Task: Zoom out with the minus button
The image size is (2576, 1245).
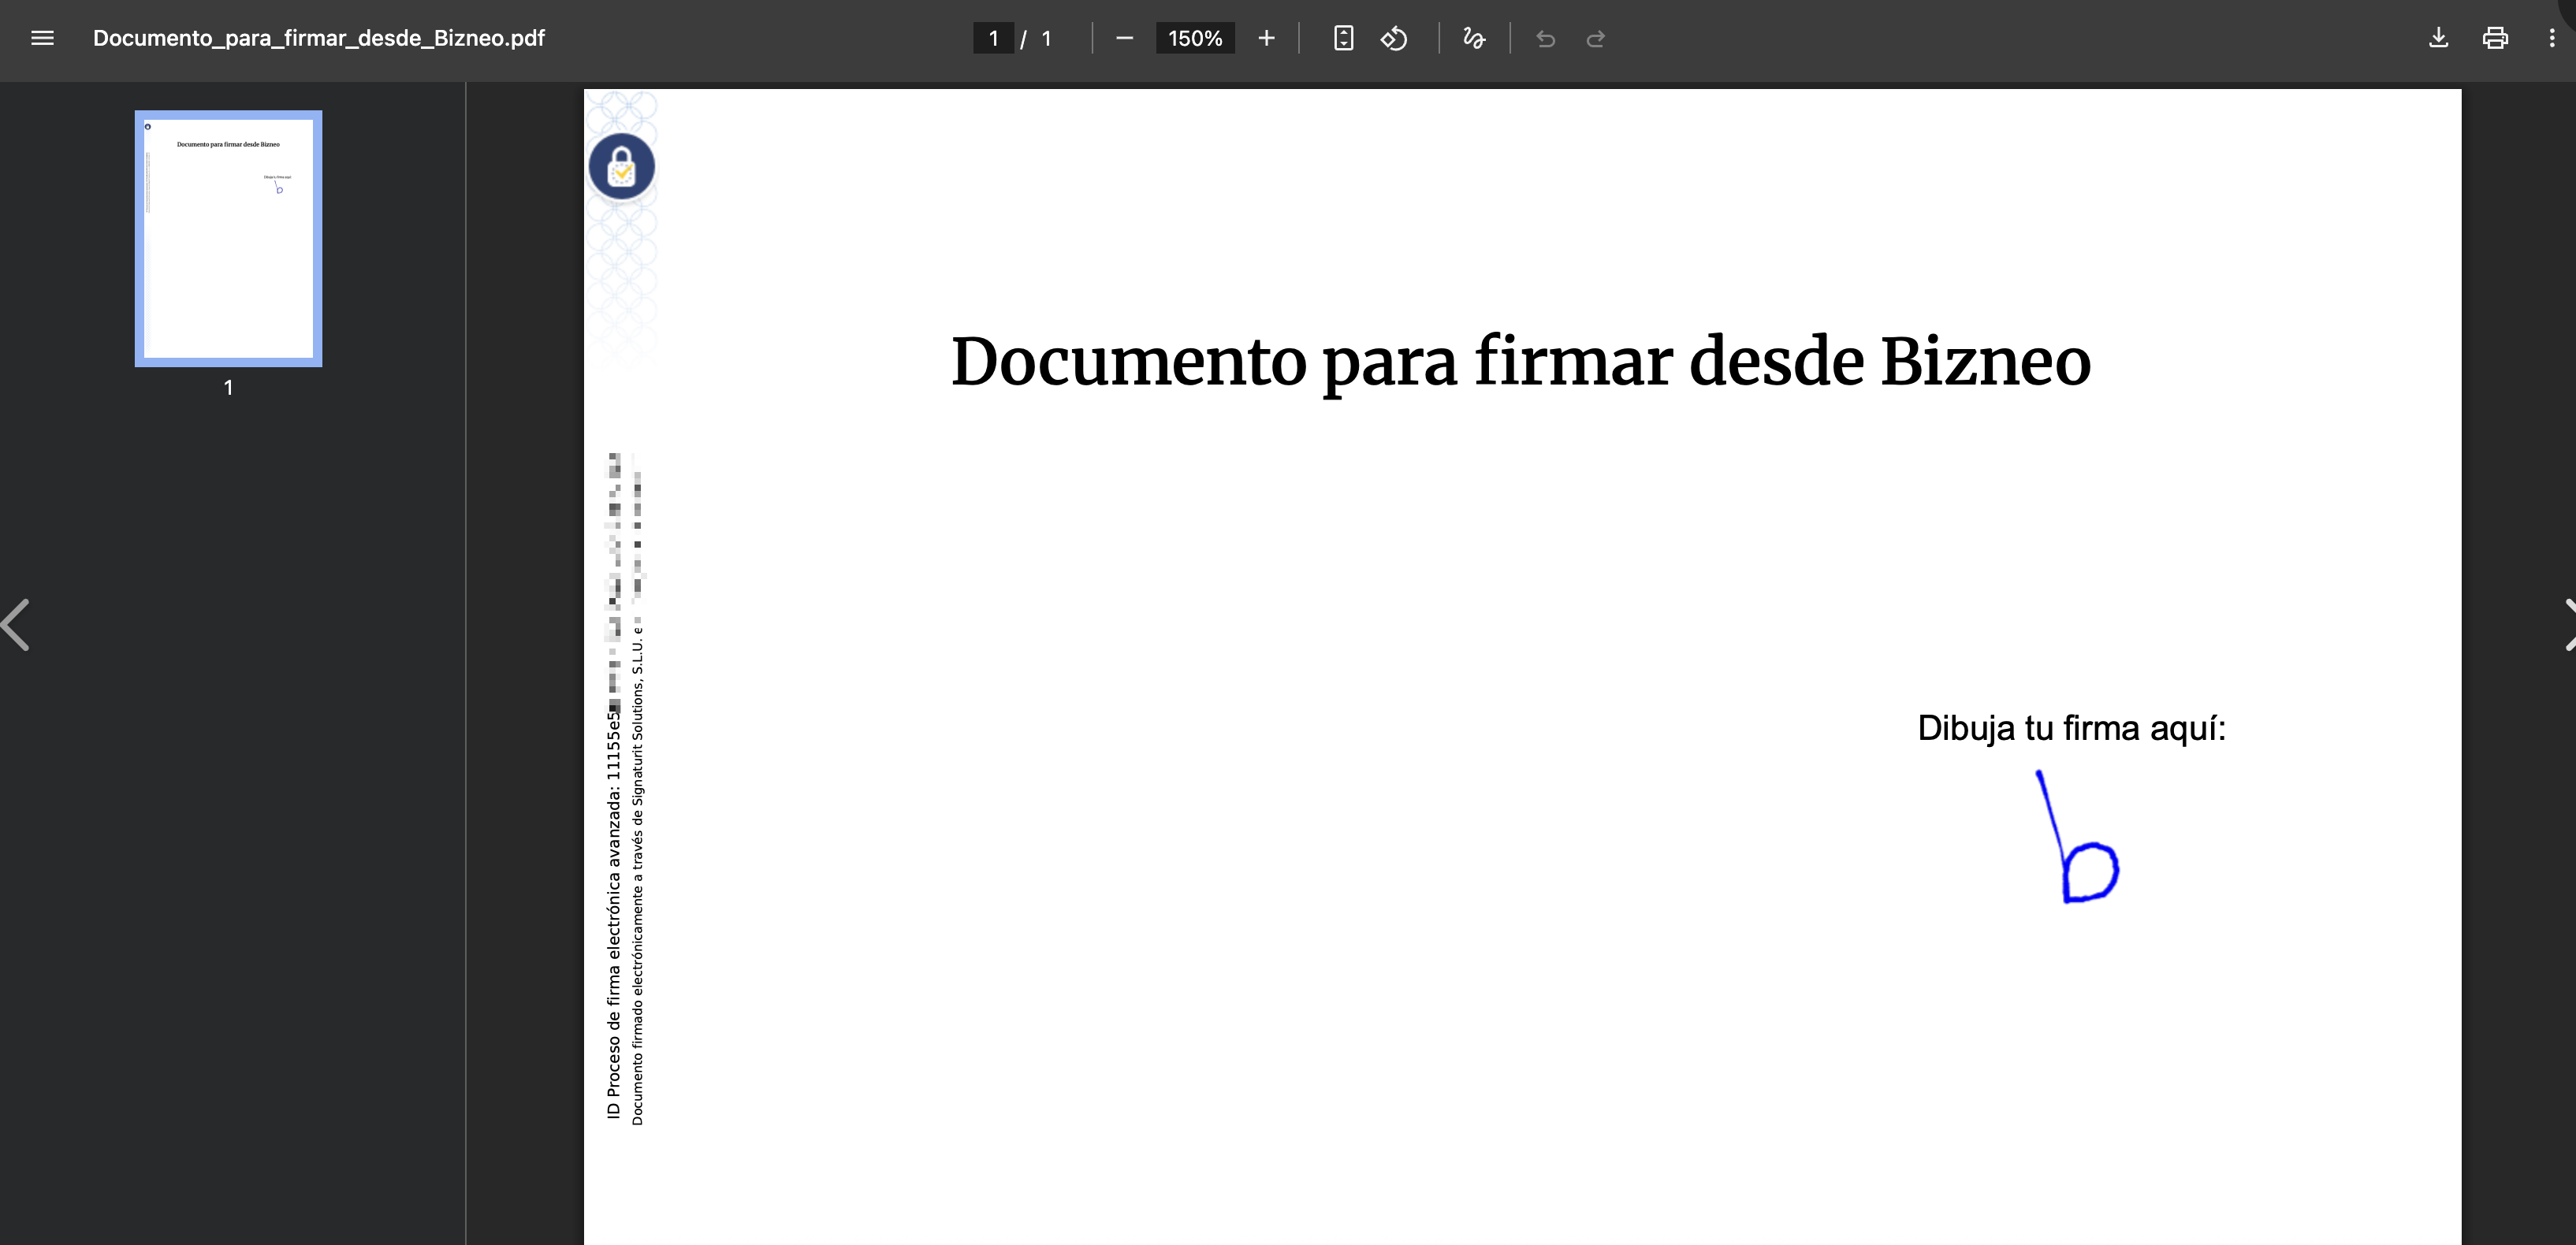Action: (x=1124, y=38)
